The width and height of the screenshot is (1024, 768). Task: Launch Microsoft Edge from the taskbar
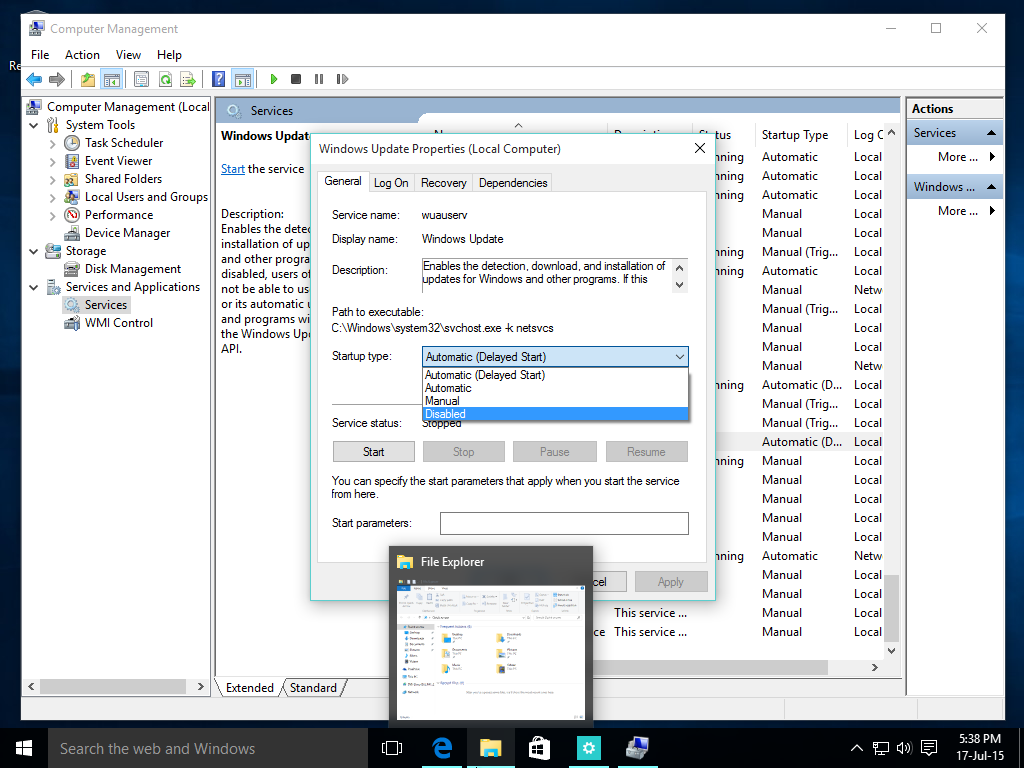[x=442, y=748]
